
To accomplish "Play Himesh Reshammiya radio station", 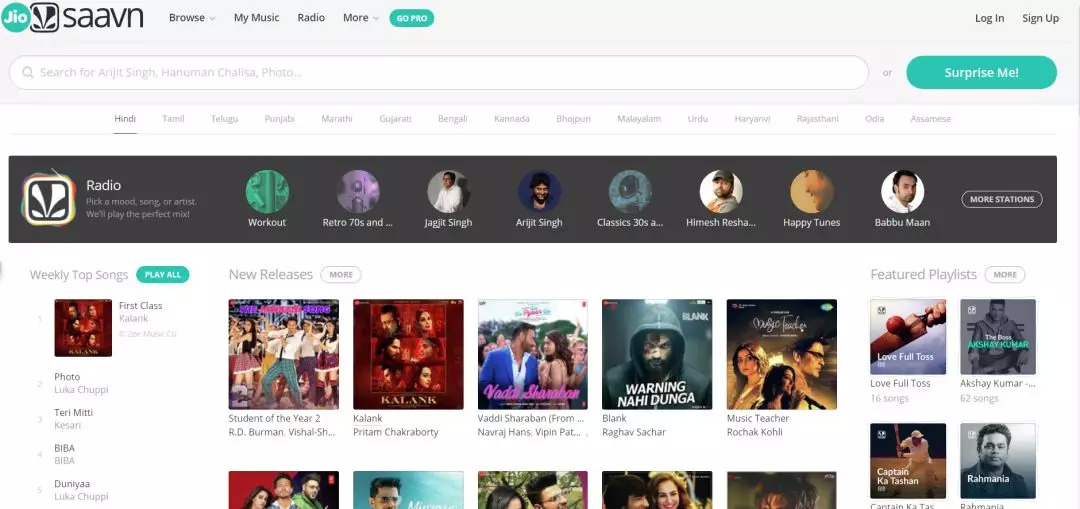I will coord(721,191).
